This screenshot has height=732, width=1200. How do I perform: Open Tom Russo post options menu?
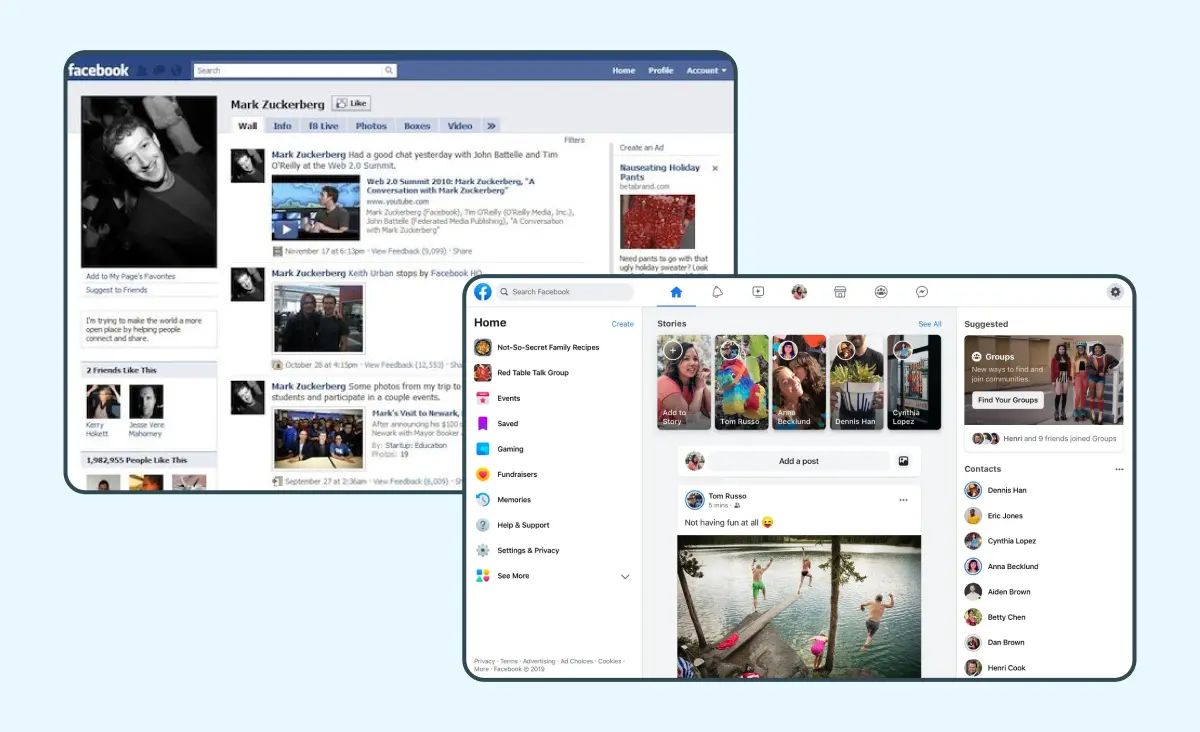click(x=903, y=500)
